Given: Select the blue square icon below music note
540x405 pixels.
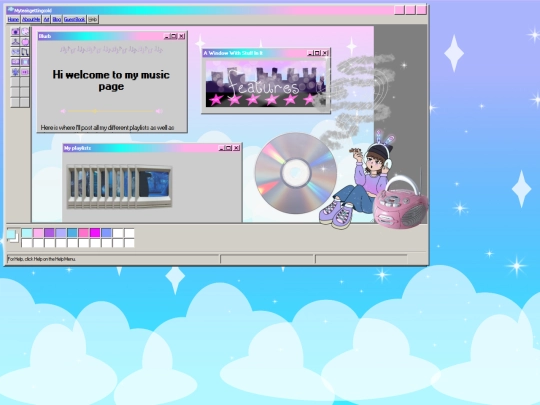Looking at the screenshot, I should coord(25,62).
